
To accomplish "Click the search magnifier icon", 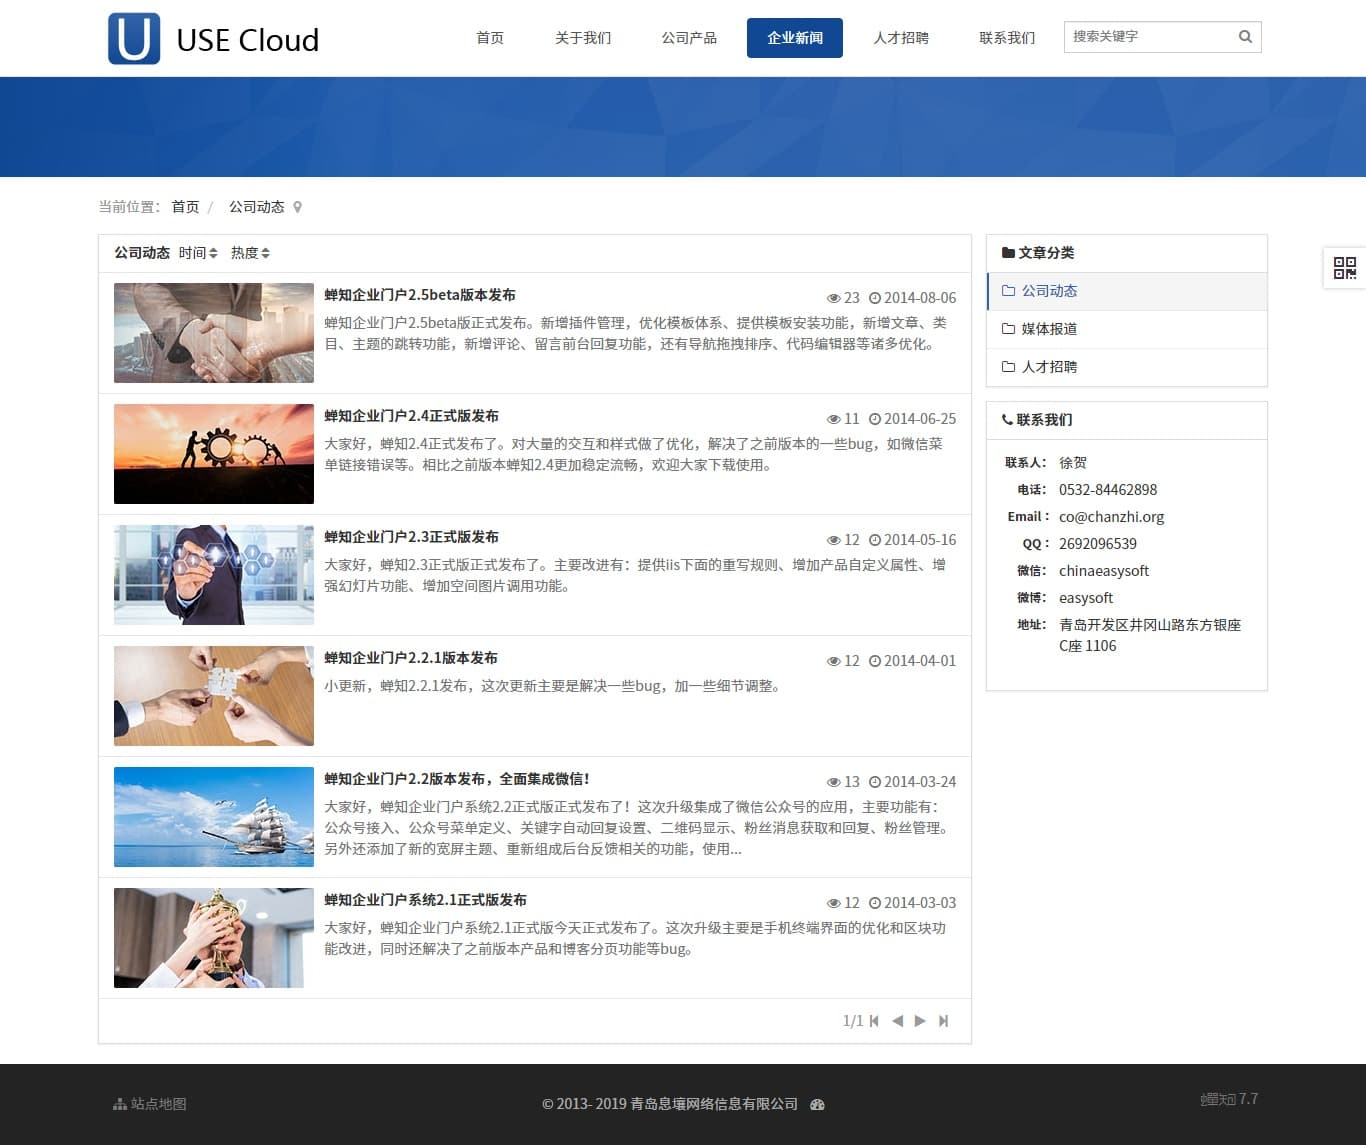I will (x=1245, y=37).
